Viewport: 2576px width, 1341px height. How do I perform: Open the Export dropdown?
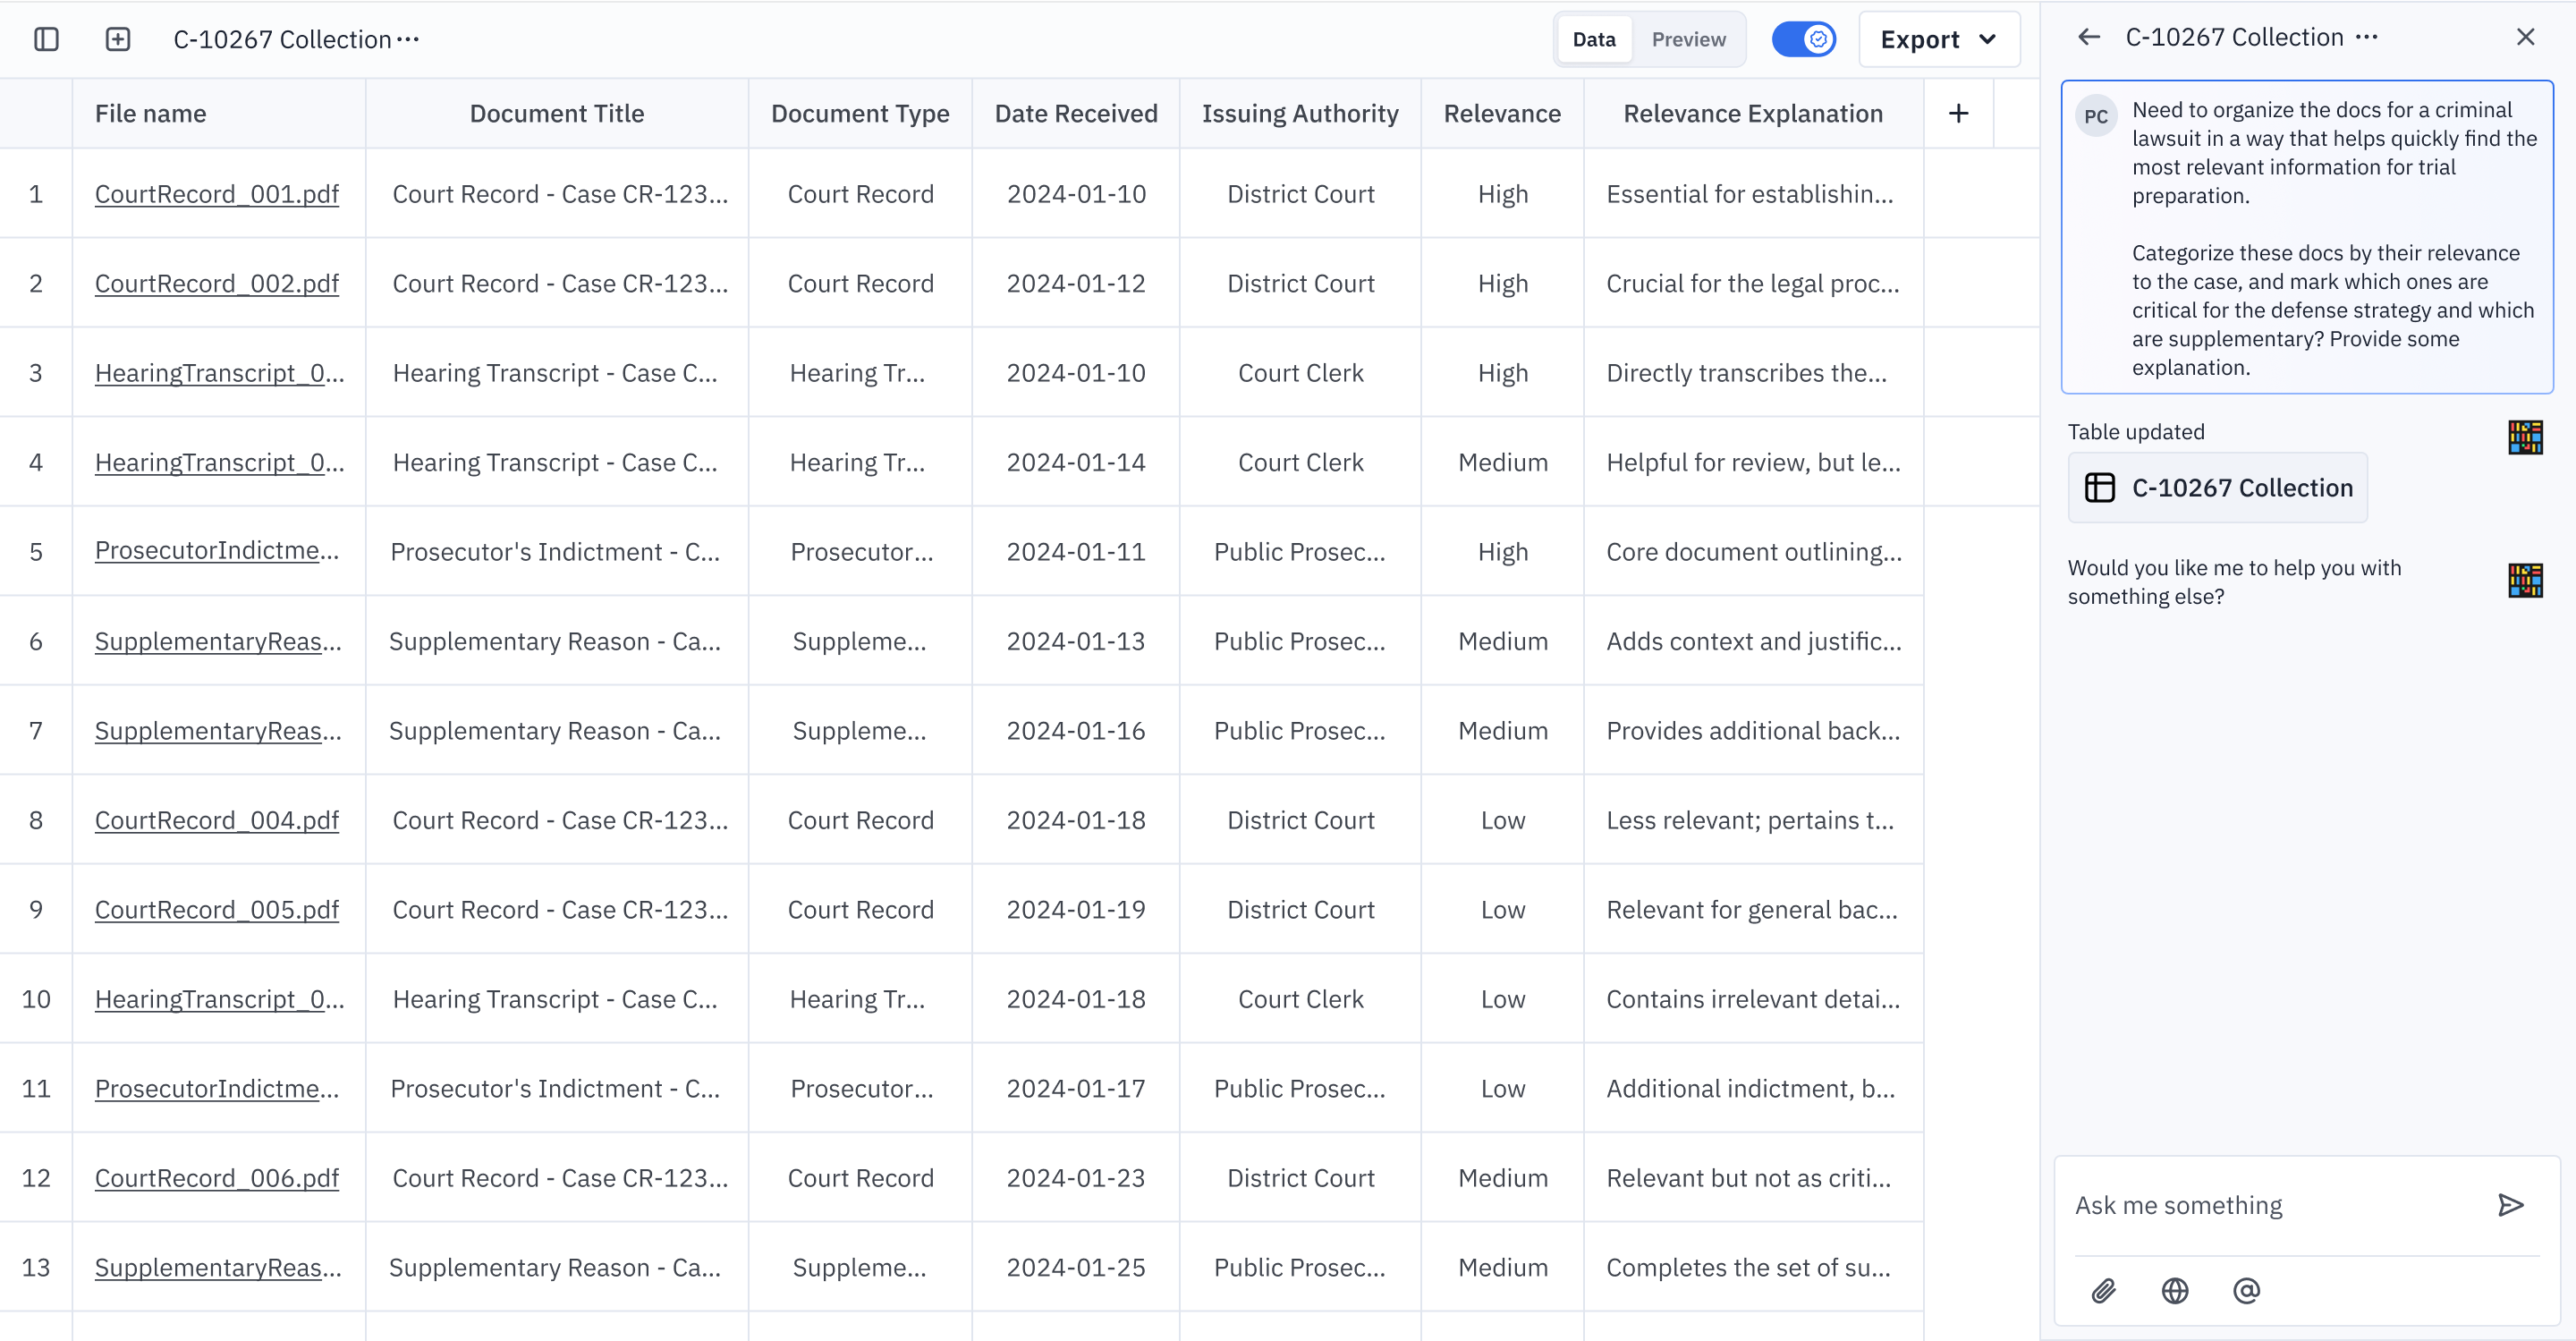[x=1938, y=39]
